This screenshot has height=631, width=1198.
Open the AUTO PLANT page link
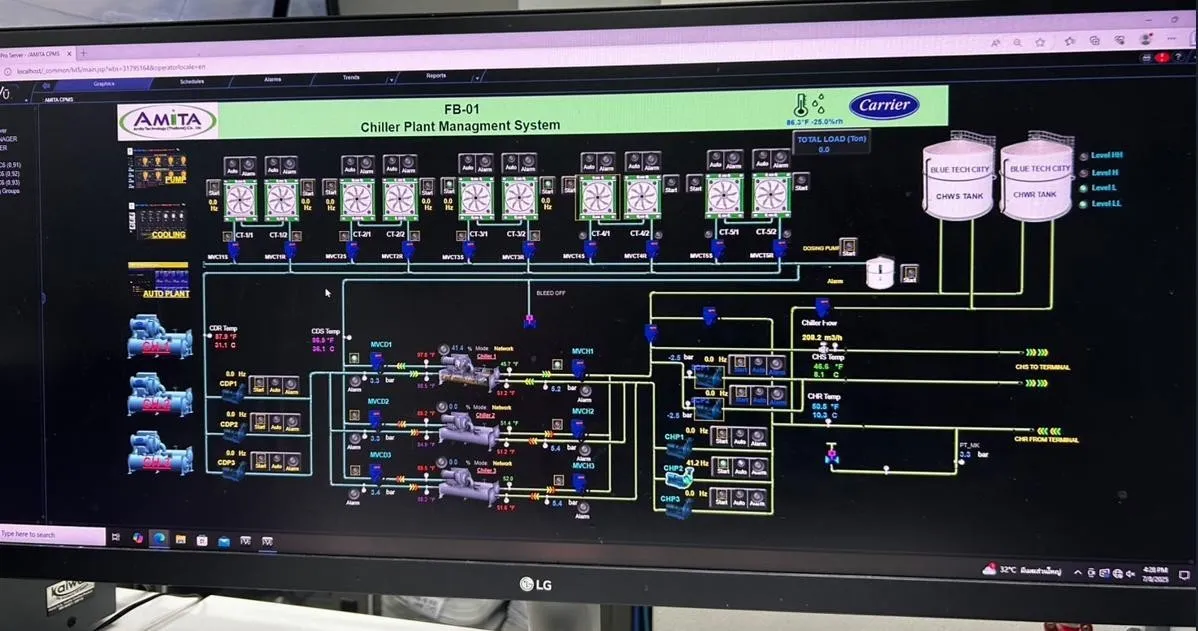pos(158,281)
